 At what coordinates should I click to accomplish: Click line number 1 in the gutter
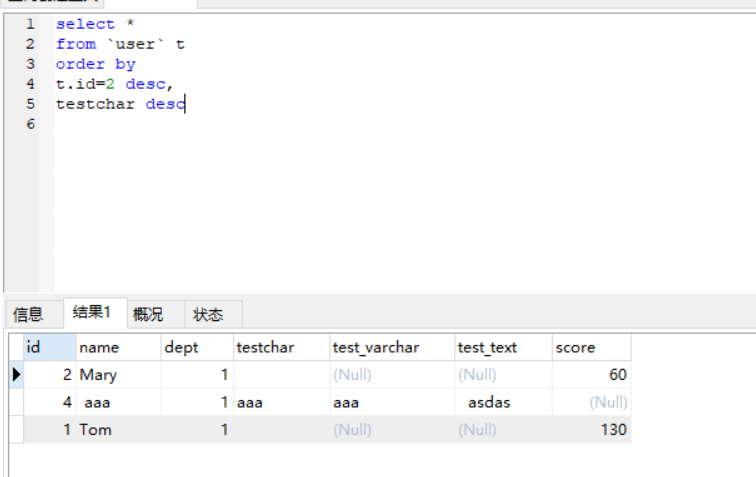[x=31, y=24]
